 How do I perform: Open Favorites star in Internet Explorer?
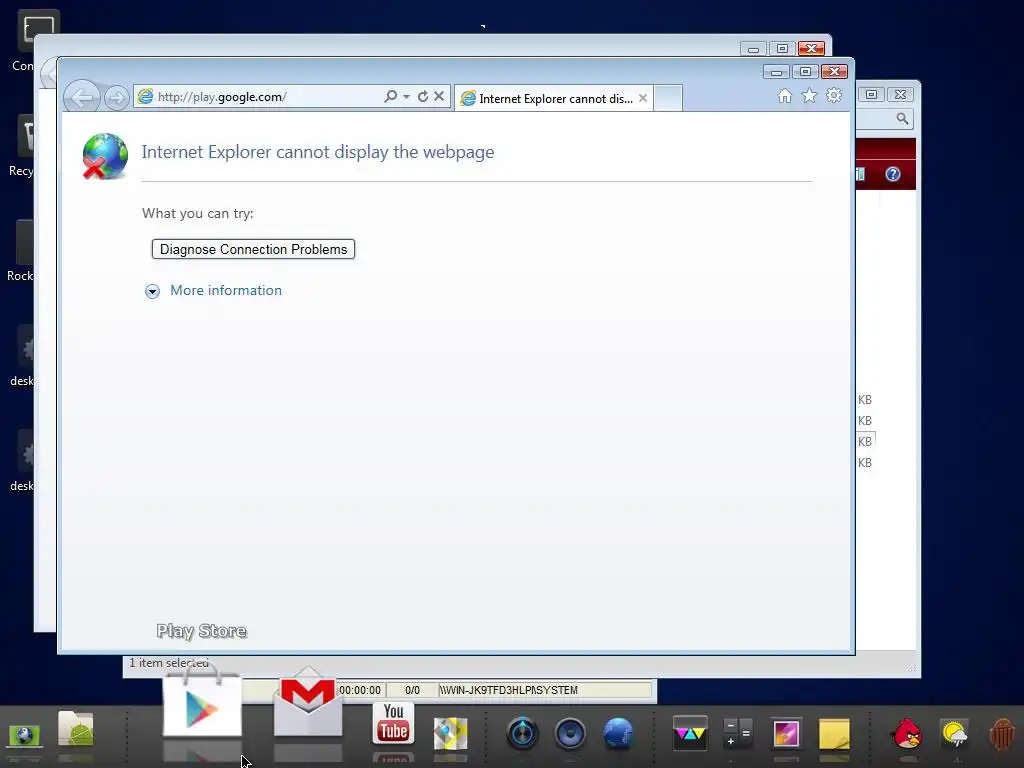(x=809, y=96)
